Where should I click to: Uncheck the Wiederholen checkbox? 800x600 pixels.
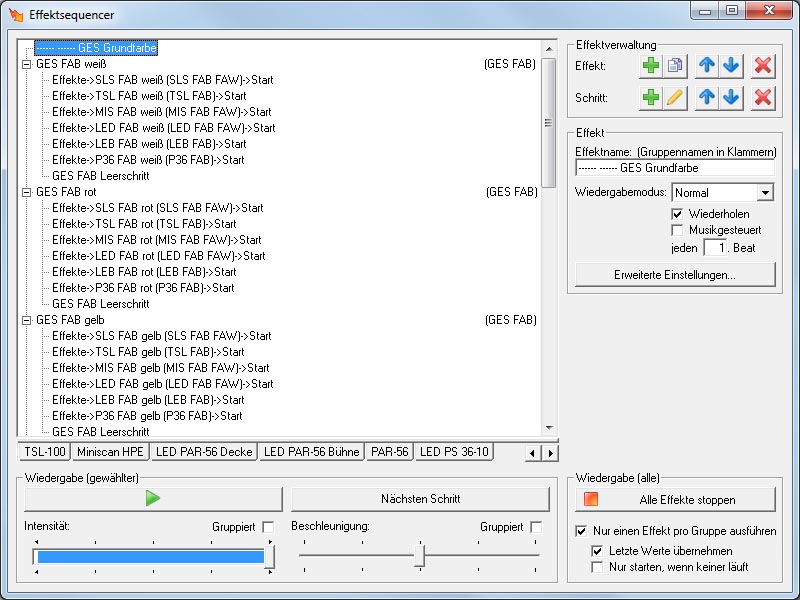coord(678,214)
